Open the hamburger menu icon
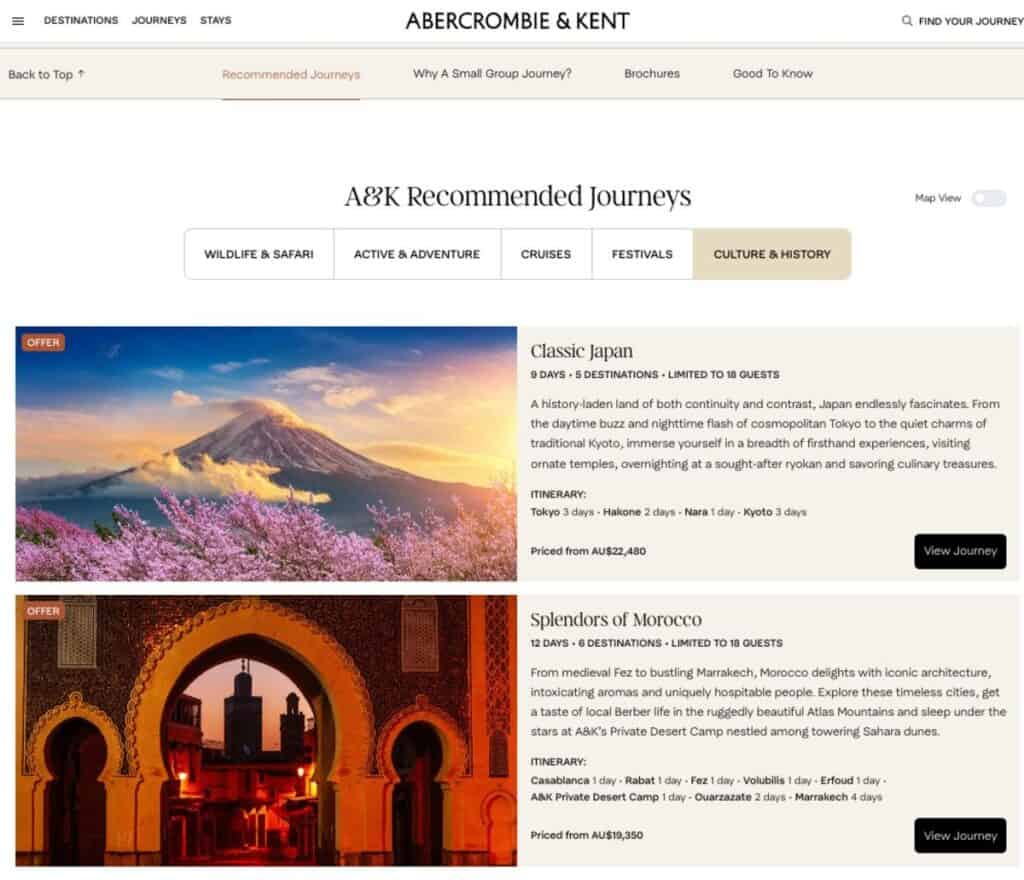Viewport: 1024px width, 880px height. pyautogui.click(x=18, y=21)
